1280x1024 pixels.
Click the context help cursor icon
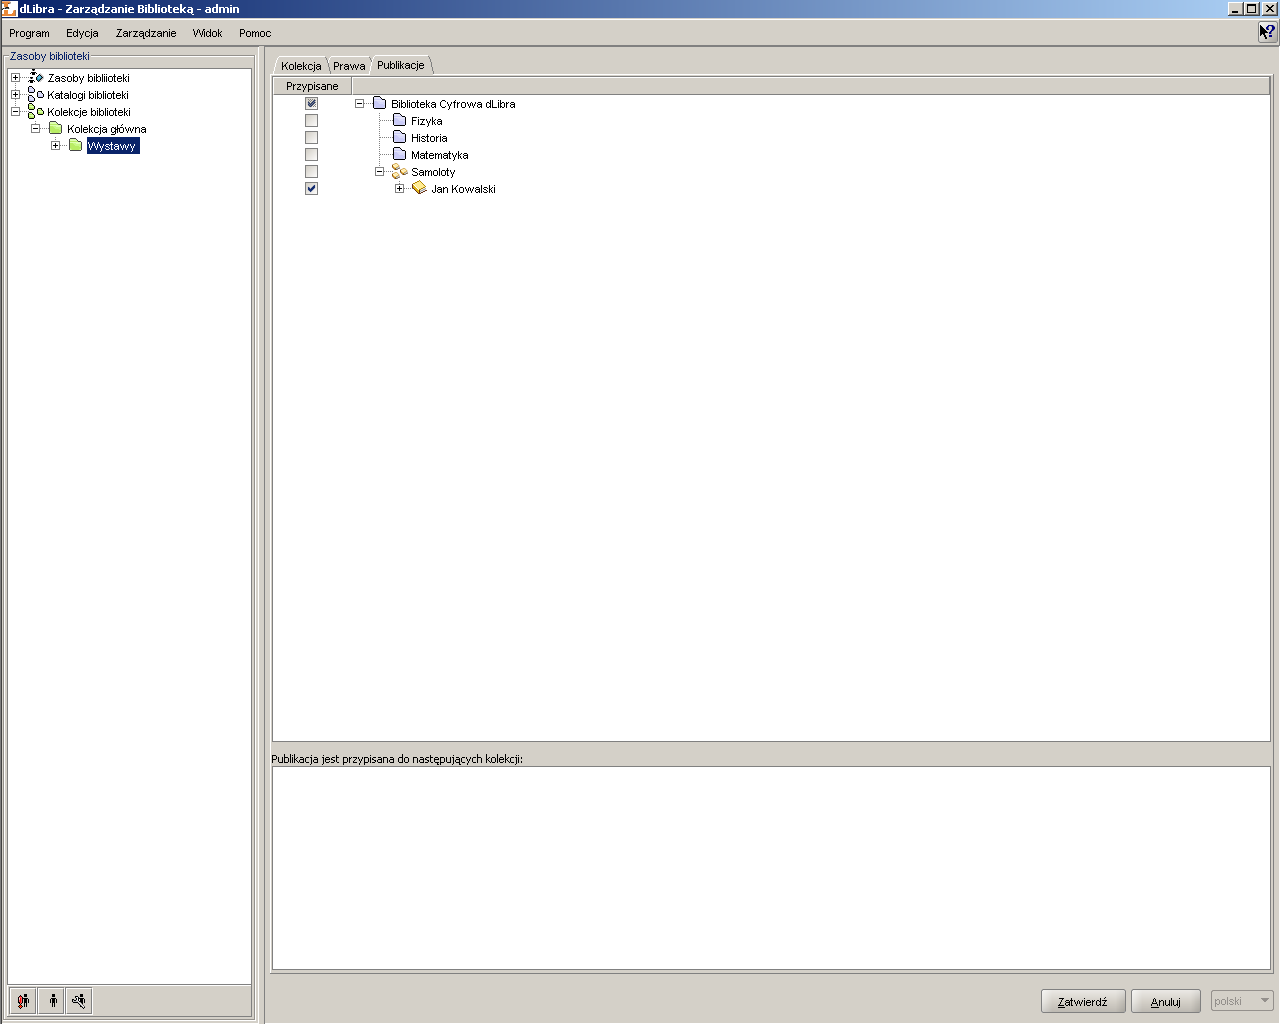1267,33
